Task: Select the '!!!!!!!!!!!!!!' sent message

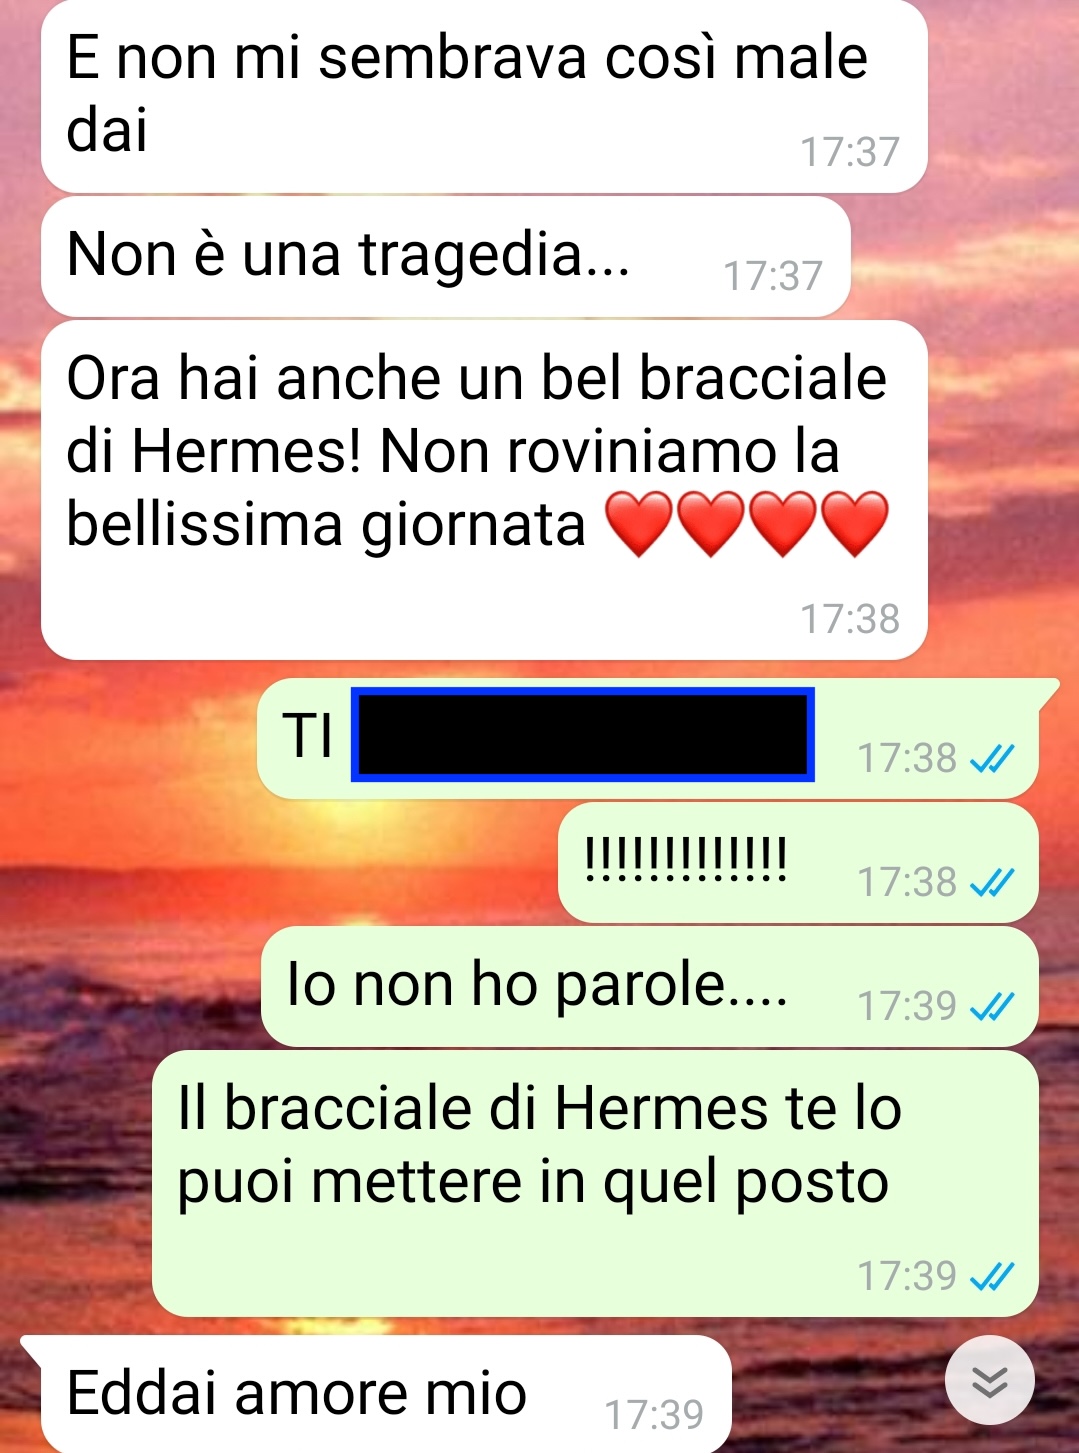Action: pyautogui.click(x=798, y=862)
